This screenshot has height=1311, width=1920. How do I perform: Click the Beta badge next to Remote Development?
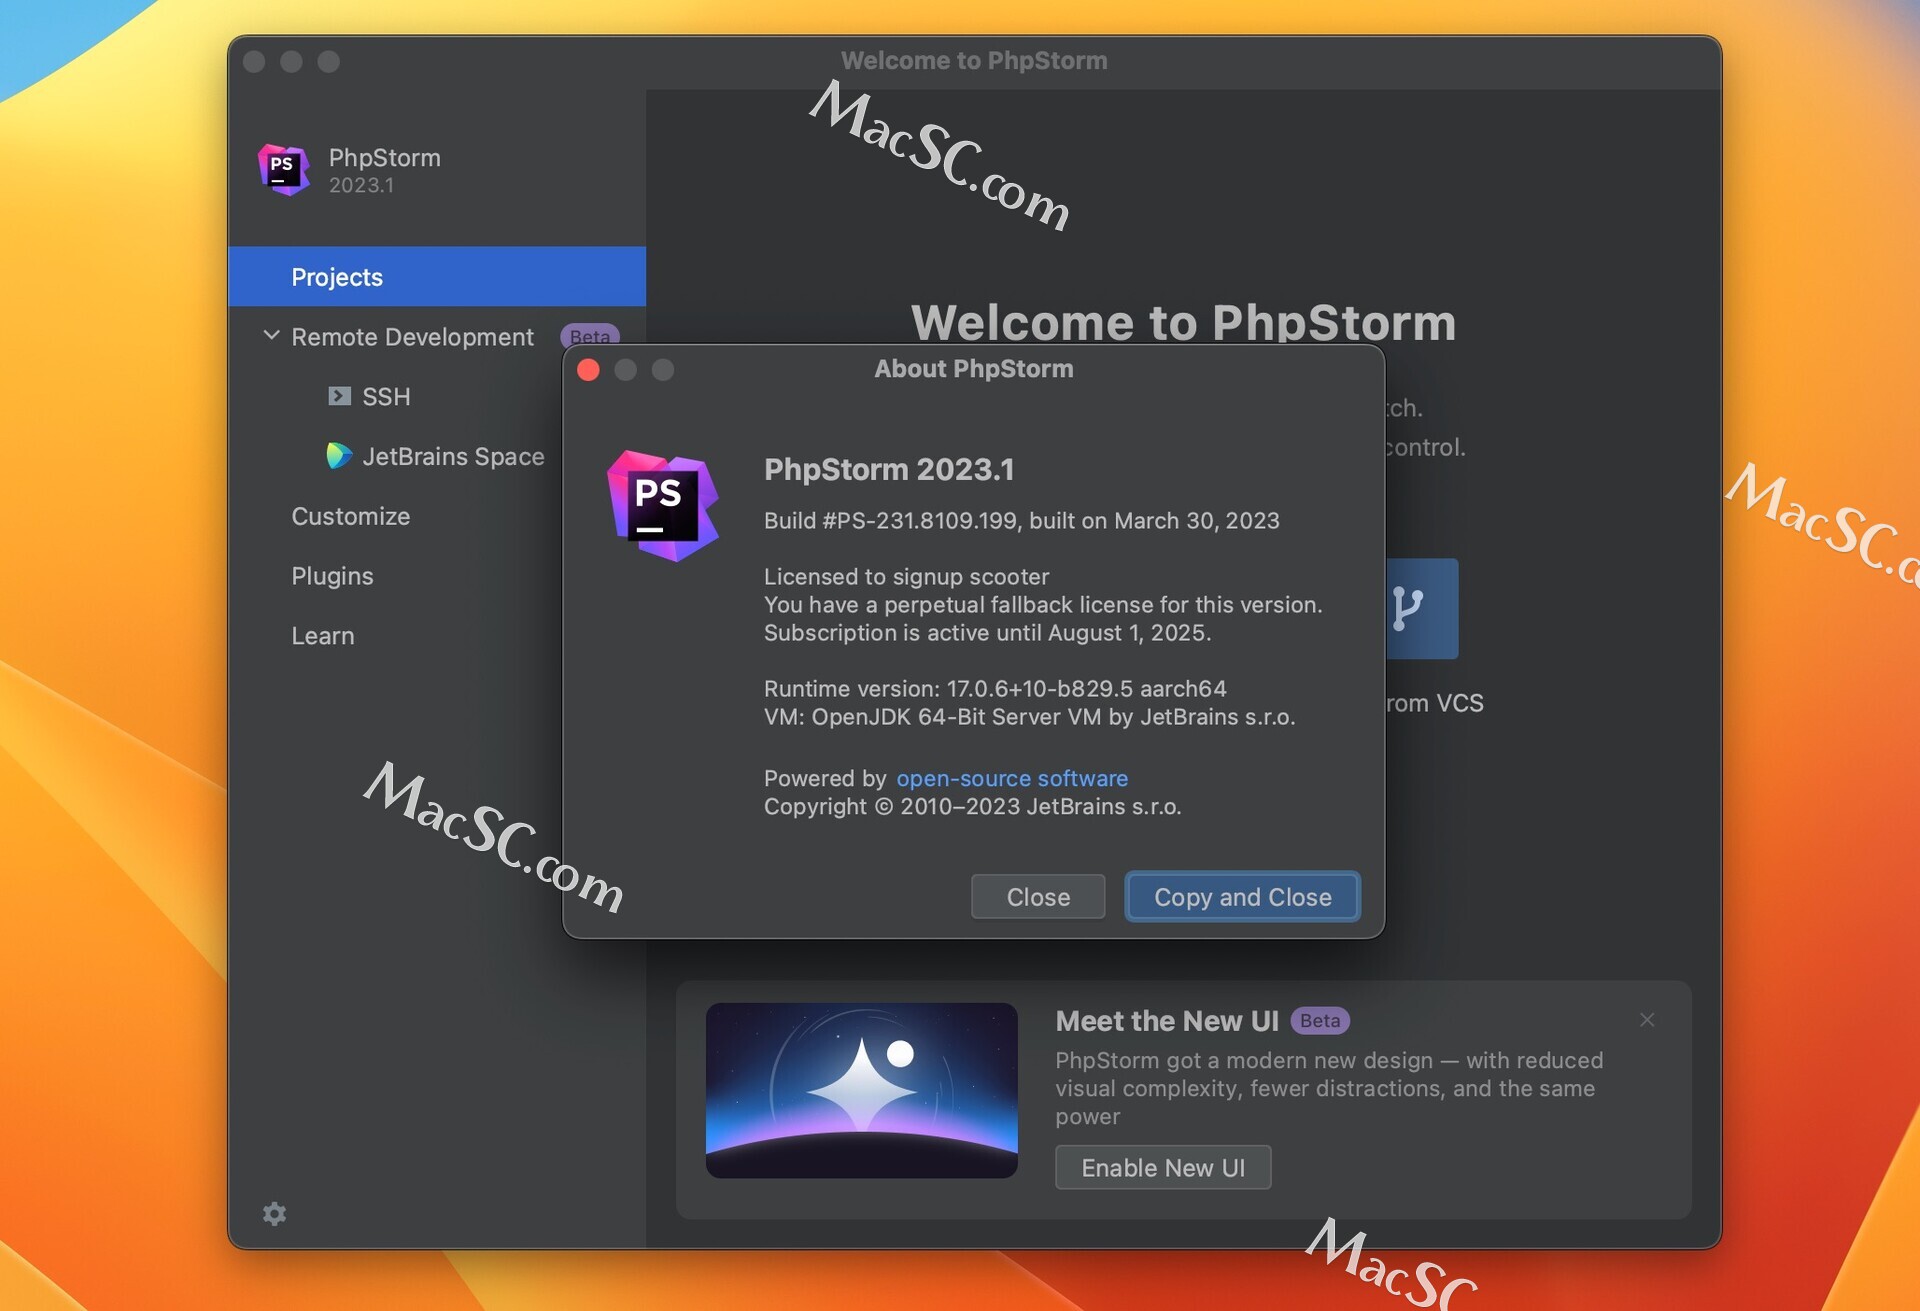[x=590, y=334]
